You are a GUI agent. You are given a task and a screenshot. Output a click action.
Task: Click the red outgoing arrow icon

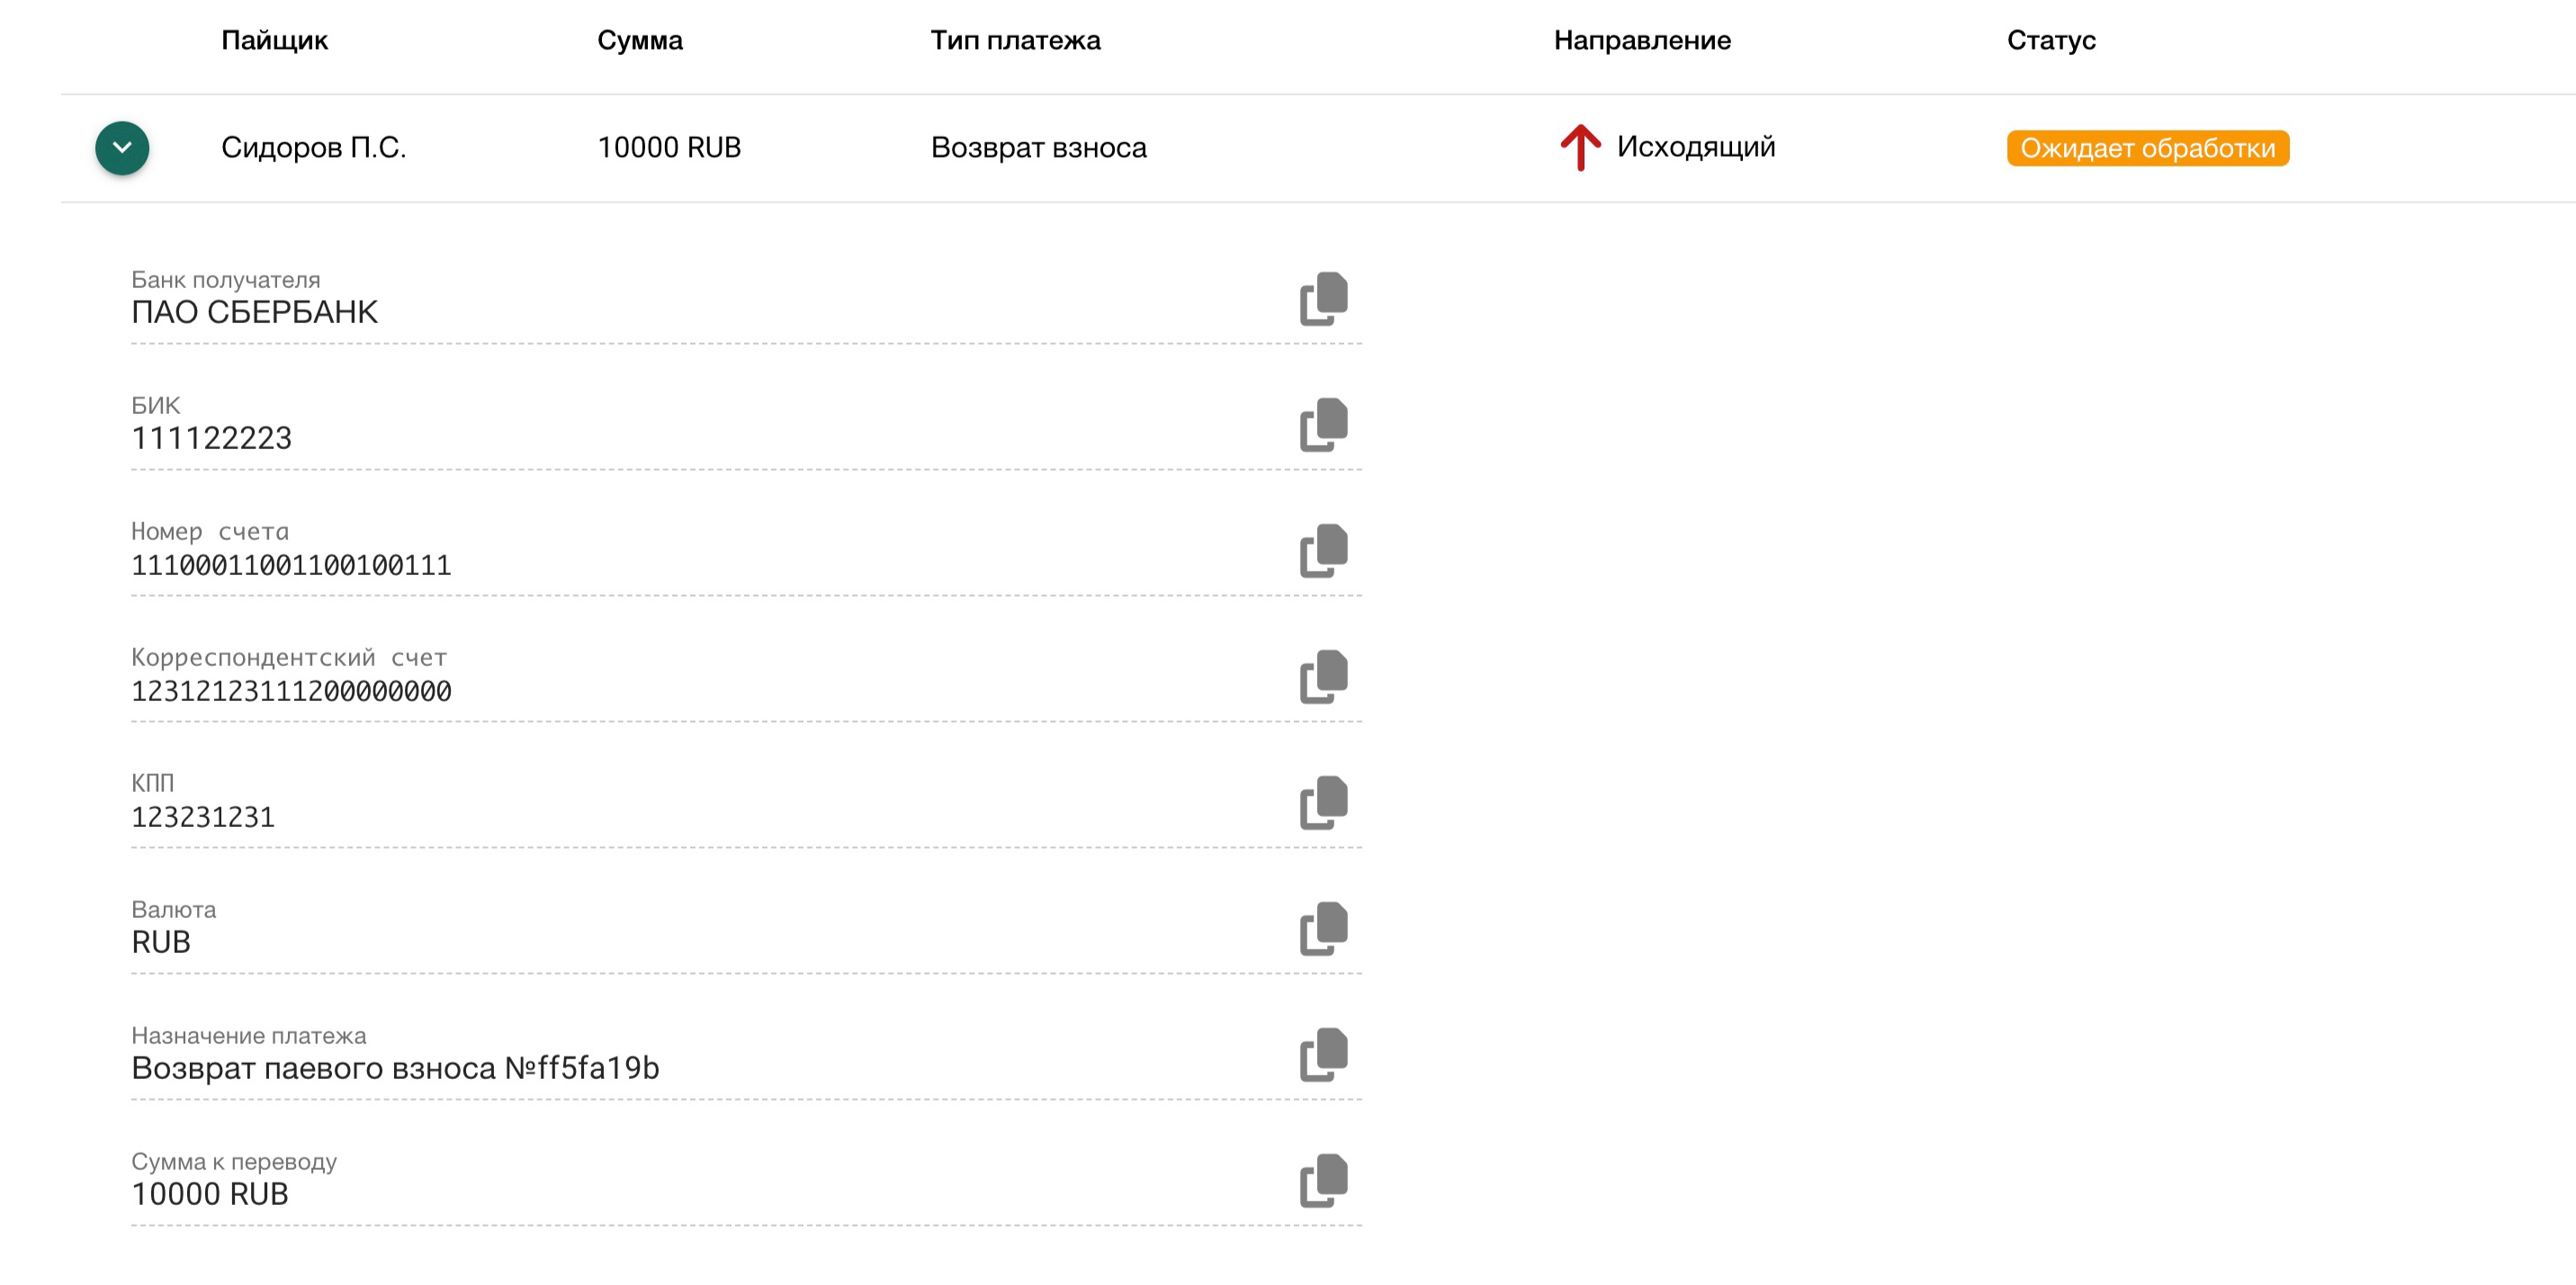point(1580,148)
